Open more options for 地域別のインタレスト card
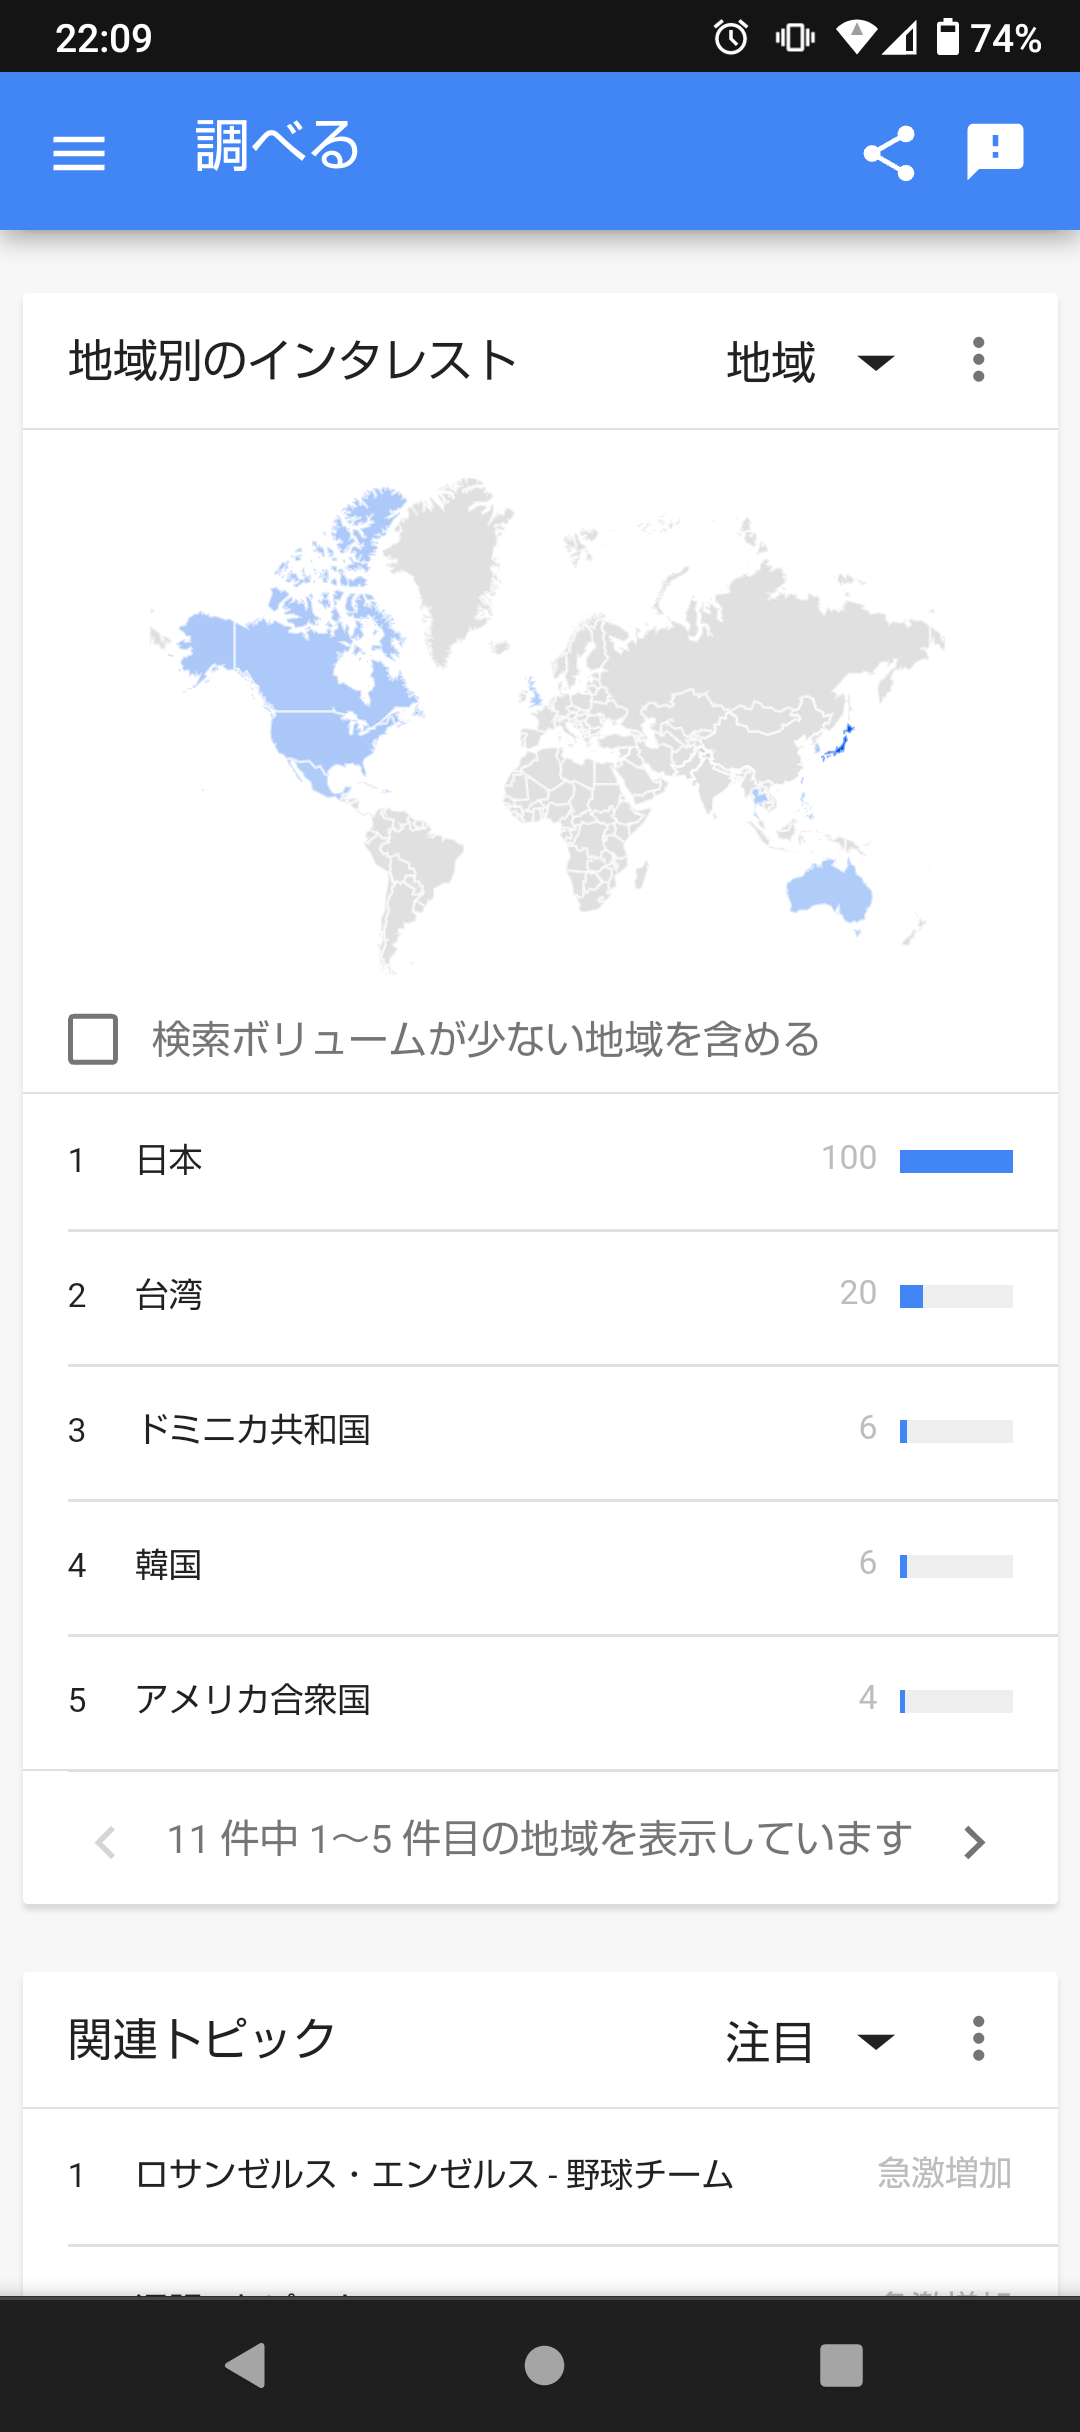Image resolution: width=1080 pixels, height=2432 pixels. [978, 360]
